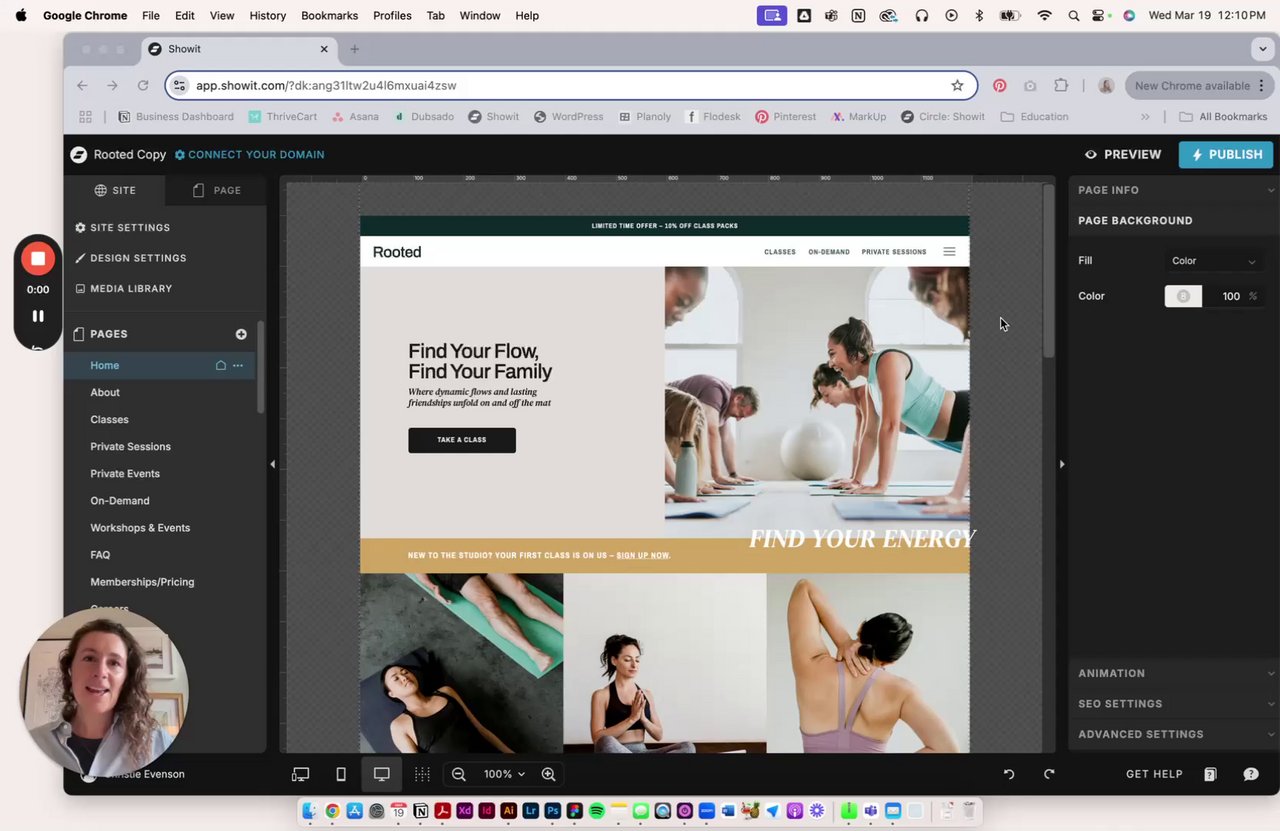Screen dimensions: 1280x831
Task: Open the Bookmarks menu in menu bar
Action: tap(329, 16)
